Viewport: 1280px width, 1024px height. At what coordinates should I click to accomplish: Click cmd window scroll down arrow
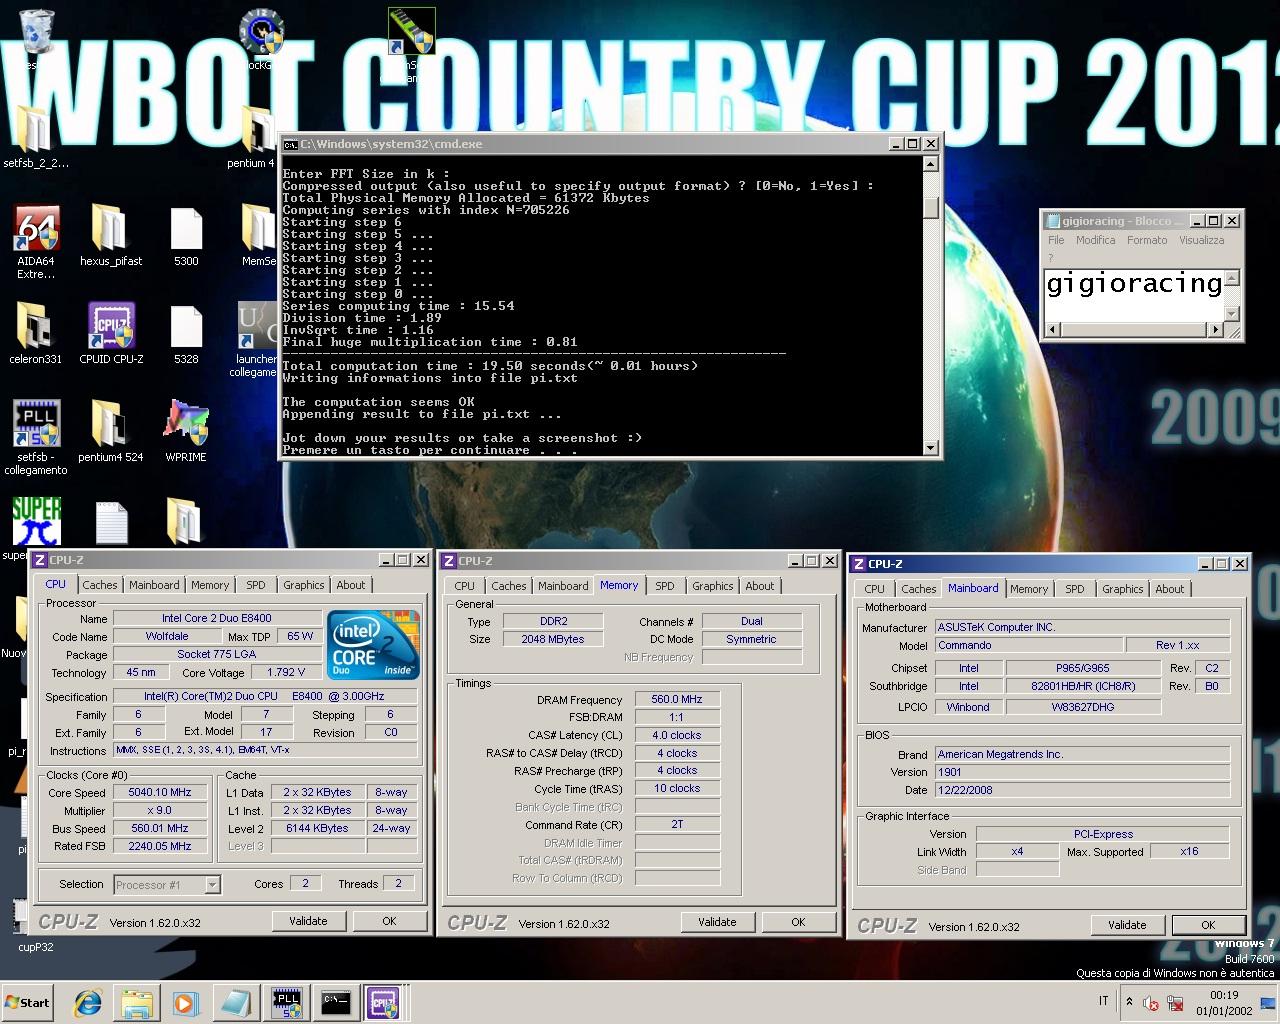point(930,447)
